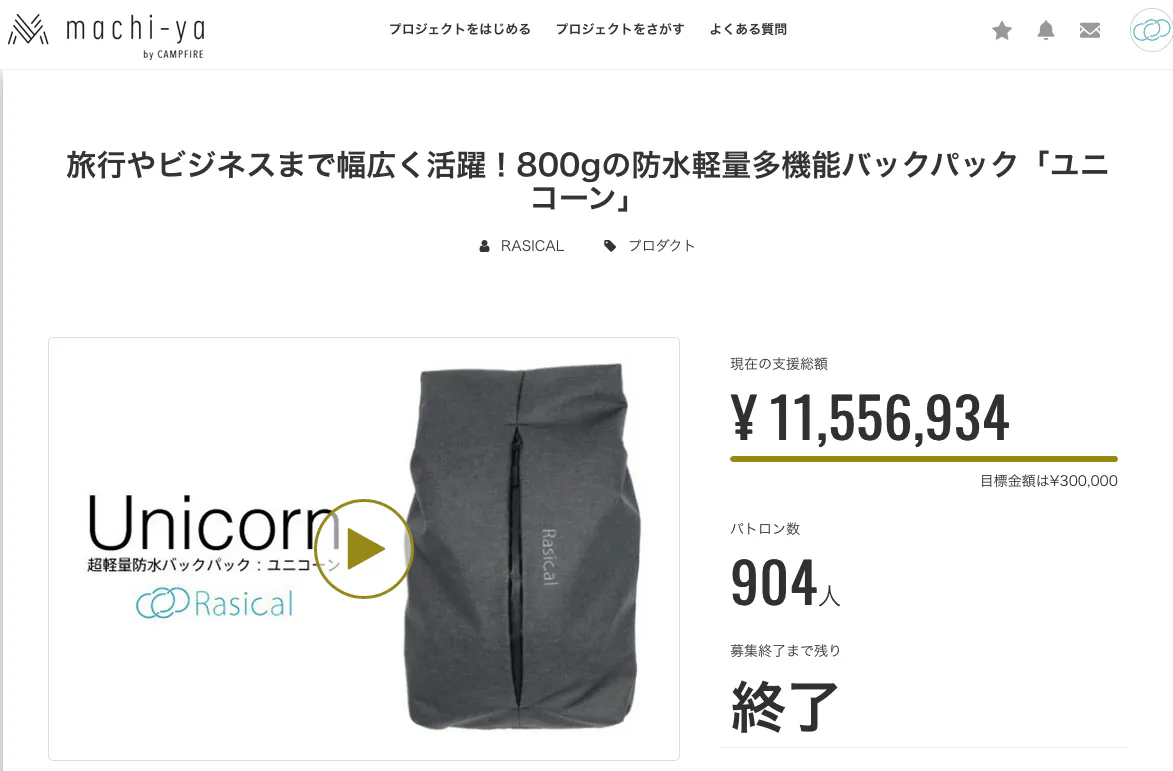Screen dimensions: 1173x771
Task: Click the person icon beside RASICAL
Action: 484,246
